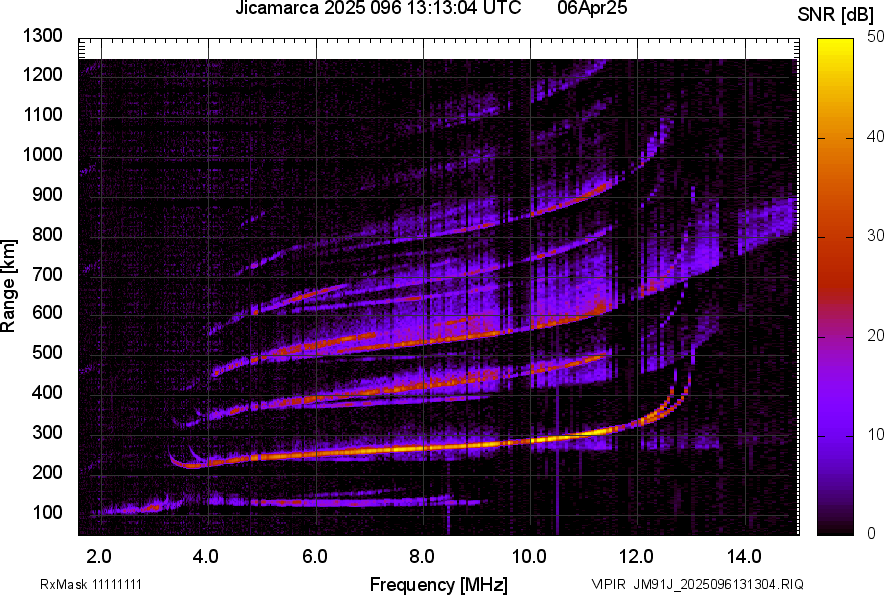Click the colorbar tick value '0'

872,533
